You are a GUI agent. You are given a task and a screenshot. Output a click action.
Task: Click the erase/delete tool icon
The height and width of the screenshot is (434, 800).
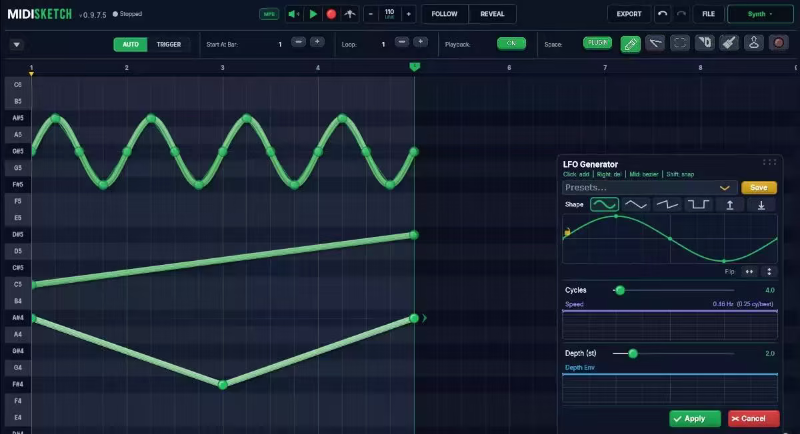[705, 43]
